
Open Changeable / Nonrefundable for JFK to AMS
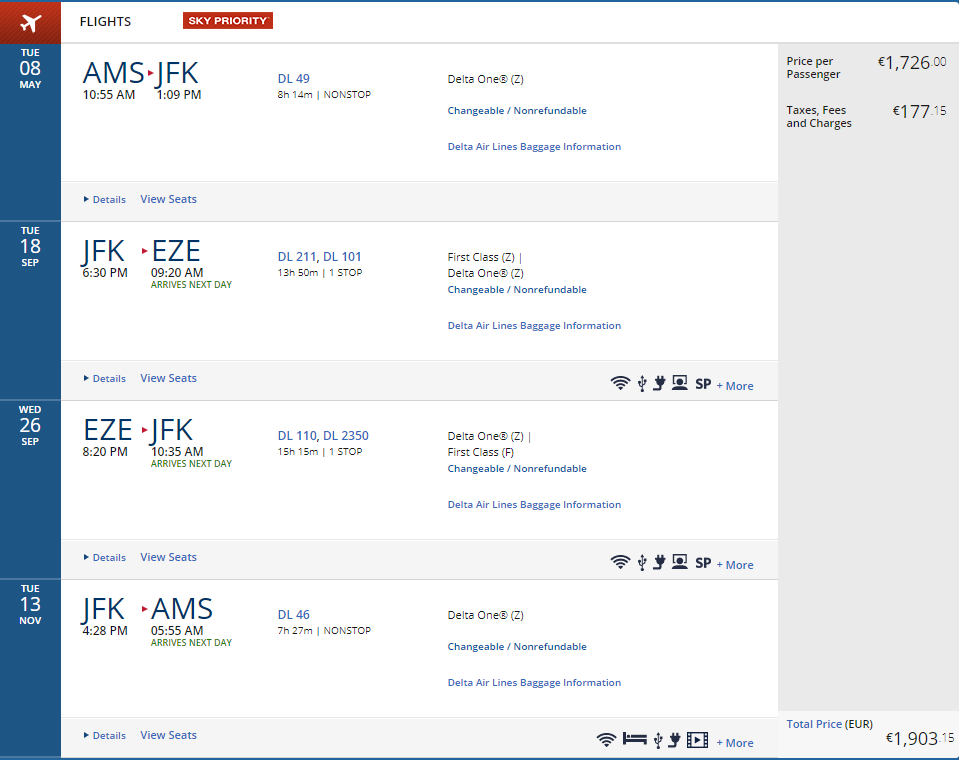(517, 647)
